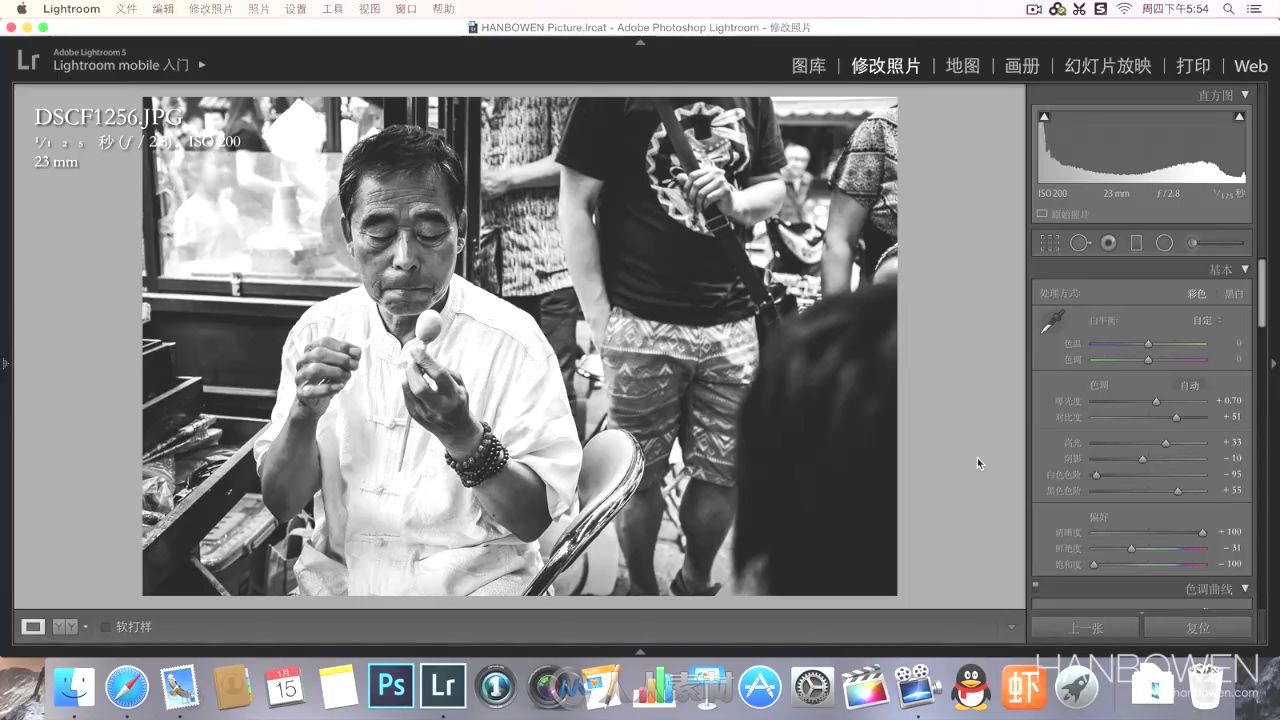Viewport: 1280px width, 720px height.
Task: Open the 编辑 menu
Action: [163, 9]
